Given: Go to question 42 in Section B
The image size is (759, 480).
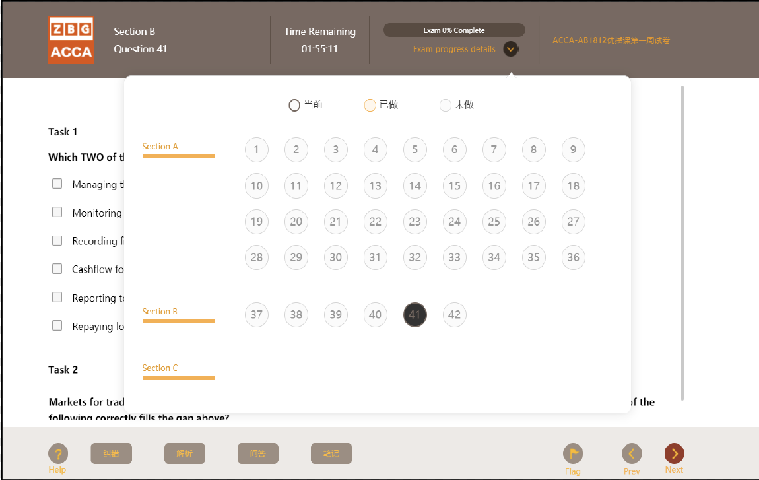Looking at the screenshot, I should 455,315.
